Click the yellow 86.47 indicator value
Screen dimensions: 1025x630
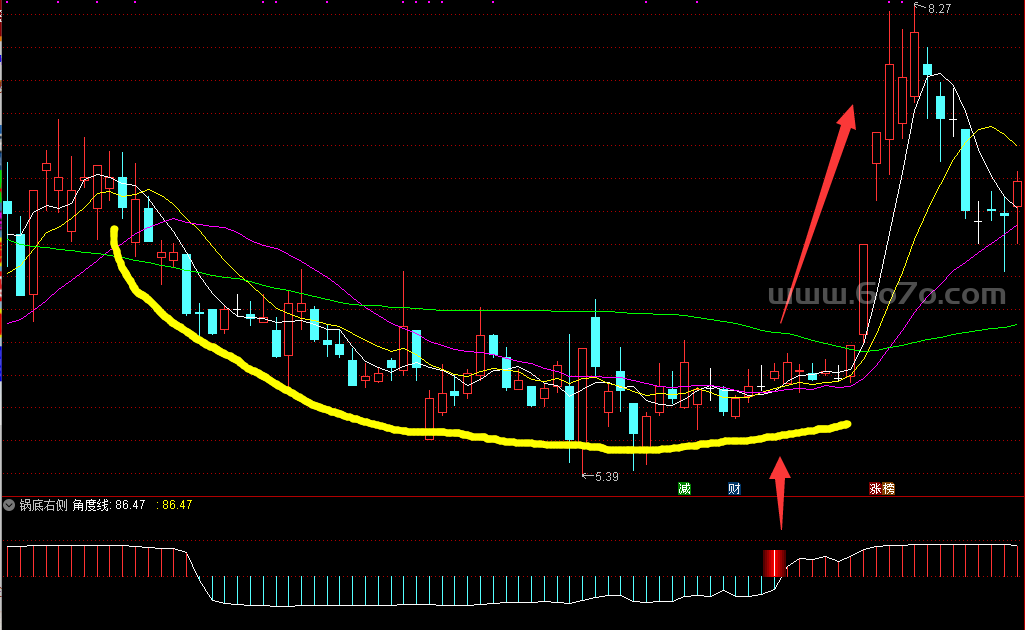pyautogui.click(x=177, y=506)
